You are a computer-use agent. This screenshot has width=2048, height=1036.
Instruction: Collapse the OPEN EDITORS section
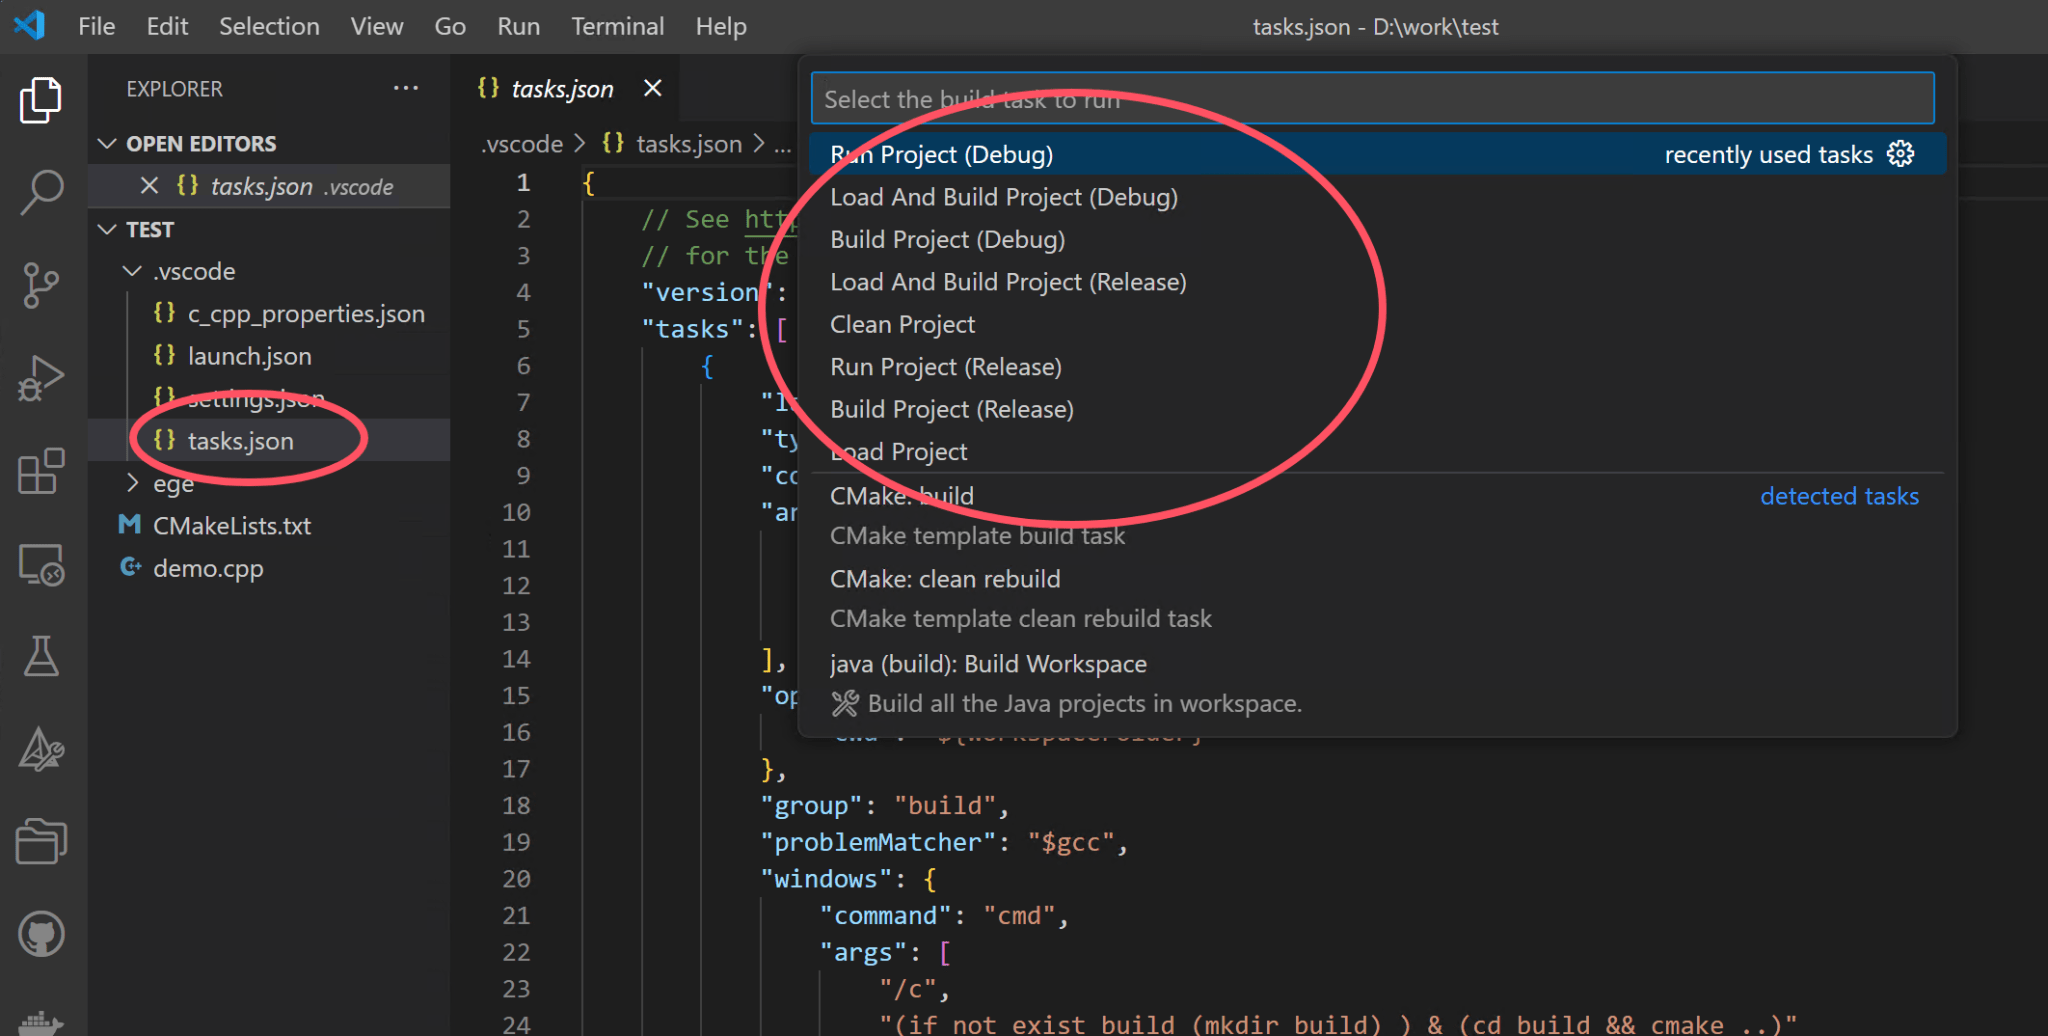coord(108,143)
